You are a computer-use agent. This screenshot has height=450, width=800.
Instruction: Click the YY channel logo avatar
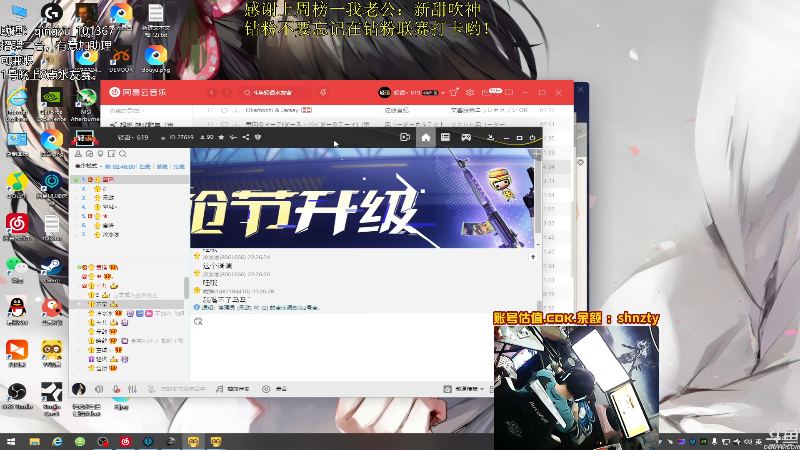[x=85, y=138]
